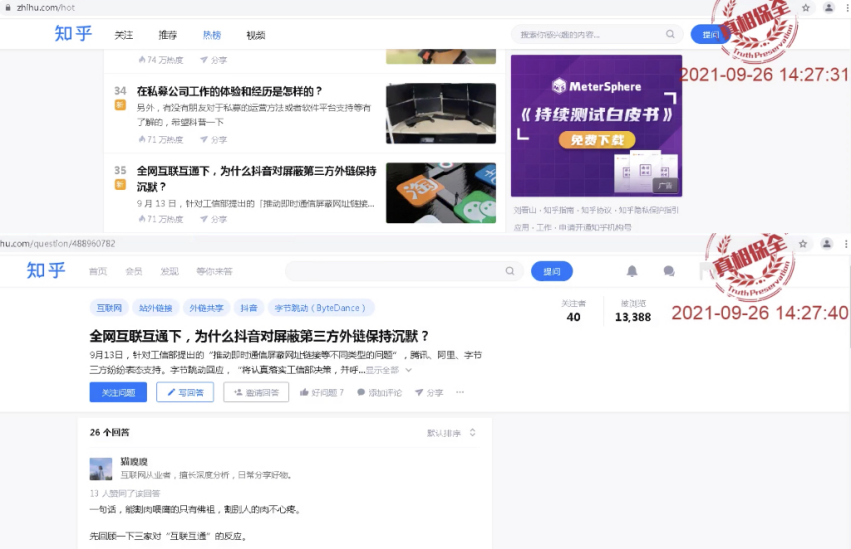The width and height of the screenshot is (851, 549).
Task: Click the Zhihu logo in the lower page header
Action: (46, 271)
